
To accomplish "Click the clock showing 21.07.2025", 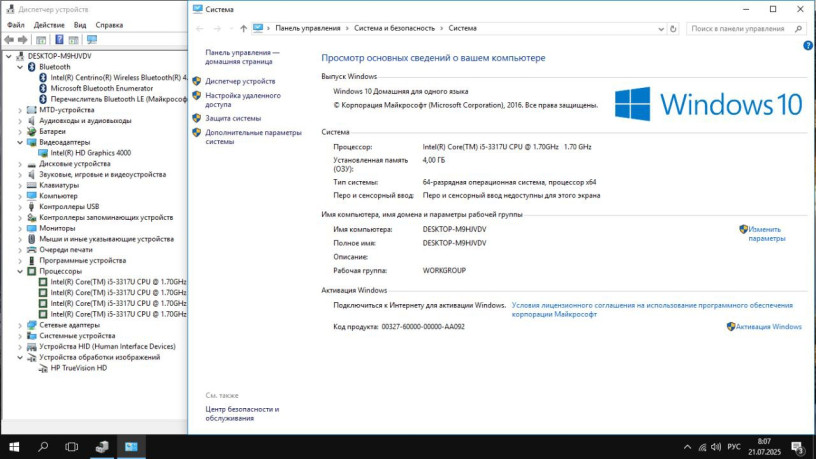I will (x=765, y=447).
